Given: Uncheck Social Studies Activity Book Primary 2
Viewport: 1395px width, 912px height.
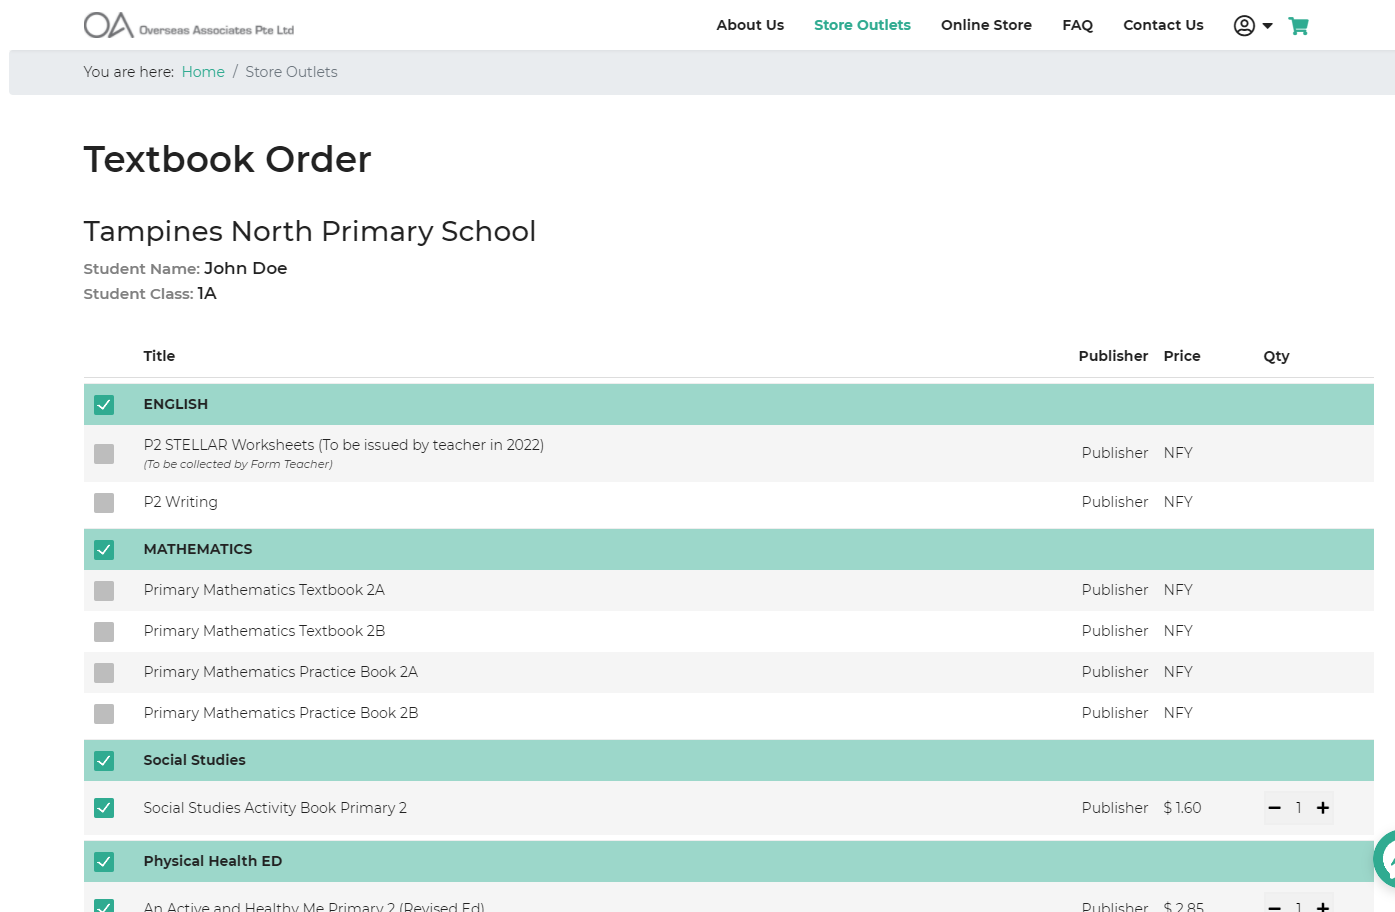Looking at the screenshot, I should click(x=104, y=808).
